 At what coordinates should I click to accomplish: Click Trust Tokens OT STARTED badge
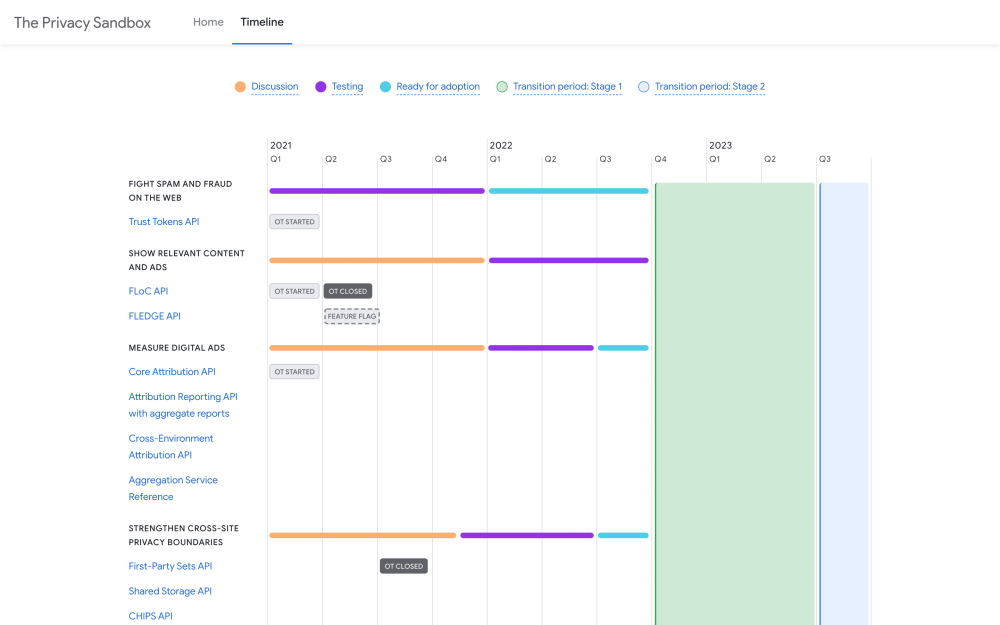[x=294, y=222]
